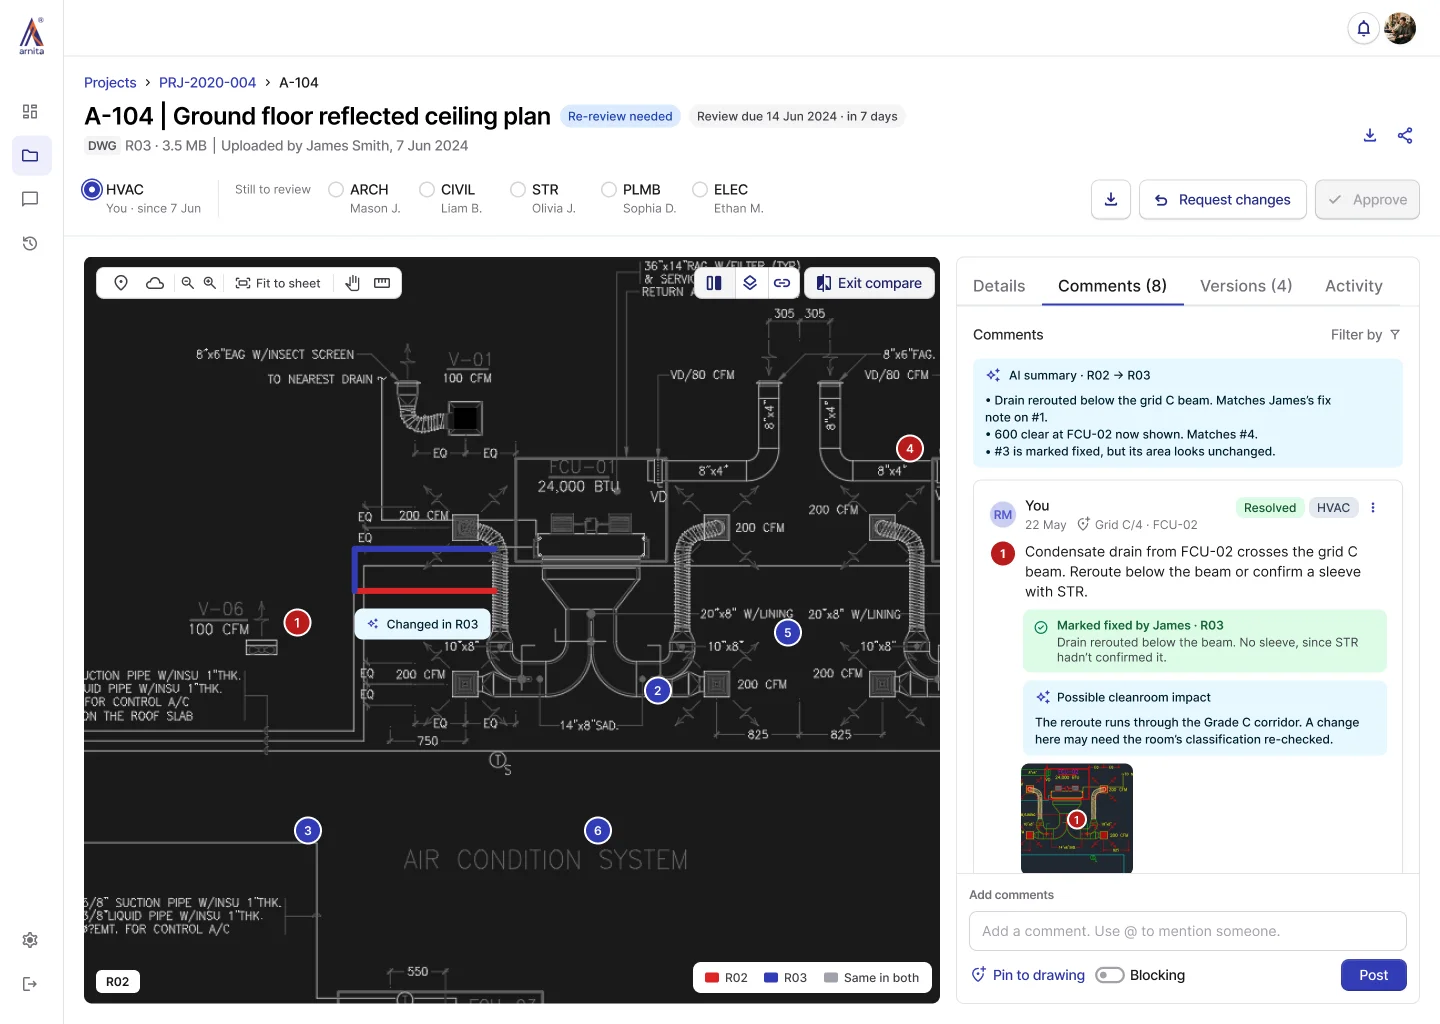Screen dimensions: 1440x1024
Task: Open download options button beside Request changes
Action: (x=1111, y=199)
